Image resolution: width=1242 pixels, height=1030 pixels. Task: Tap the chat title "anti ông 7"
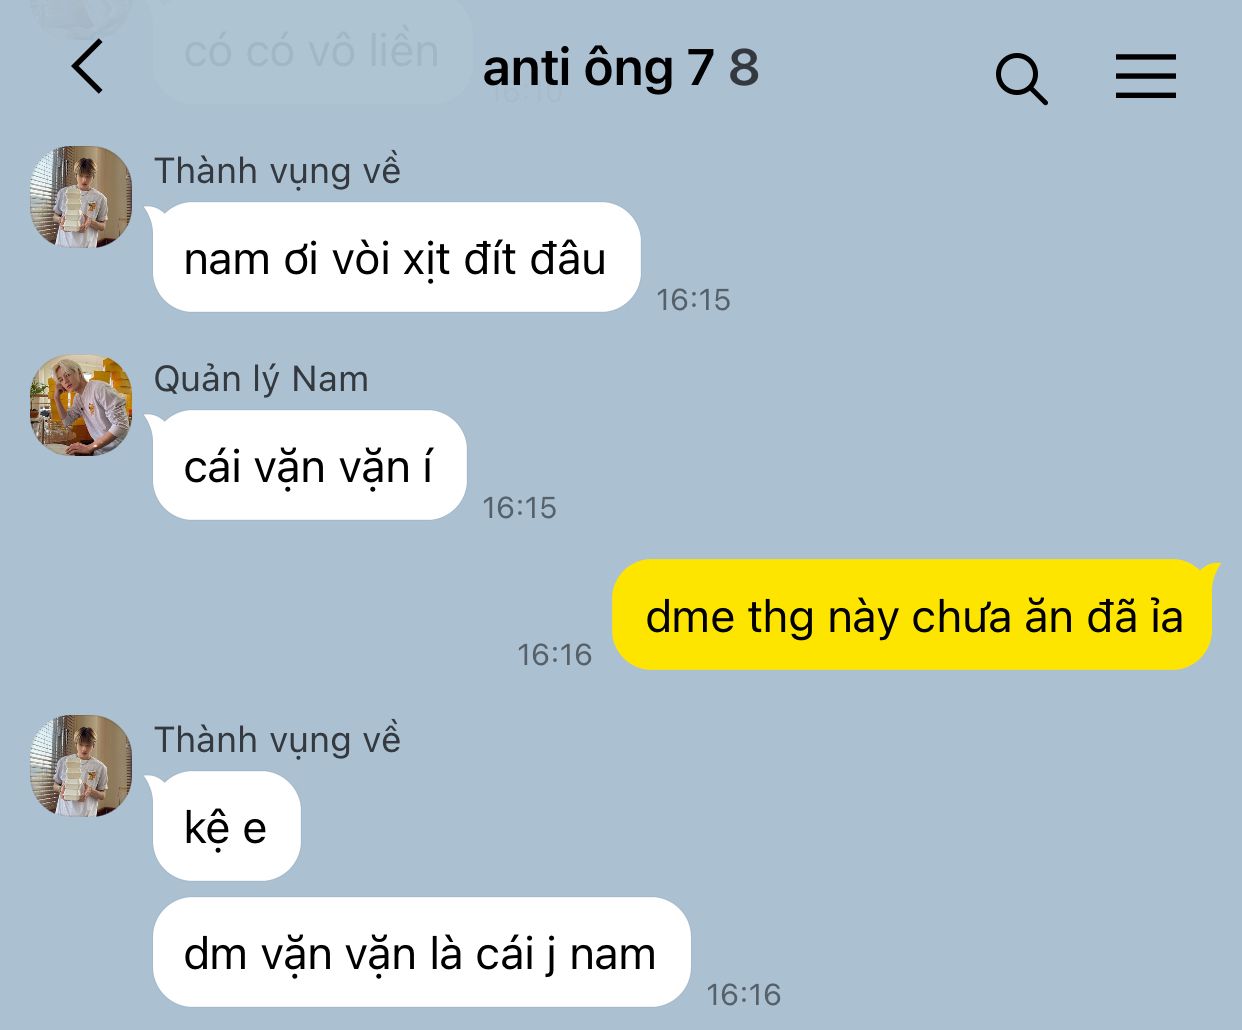tap(598, 69)
